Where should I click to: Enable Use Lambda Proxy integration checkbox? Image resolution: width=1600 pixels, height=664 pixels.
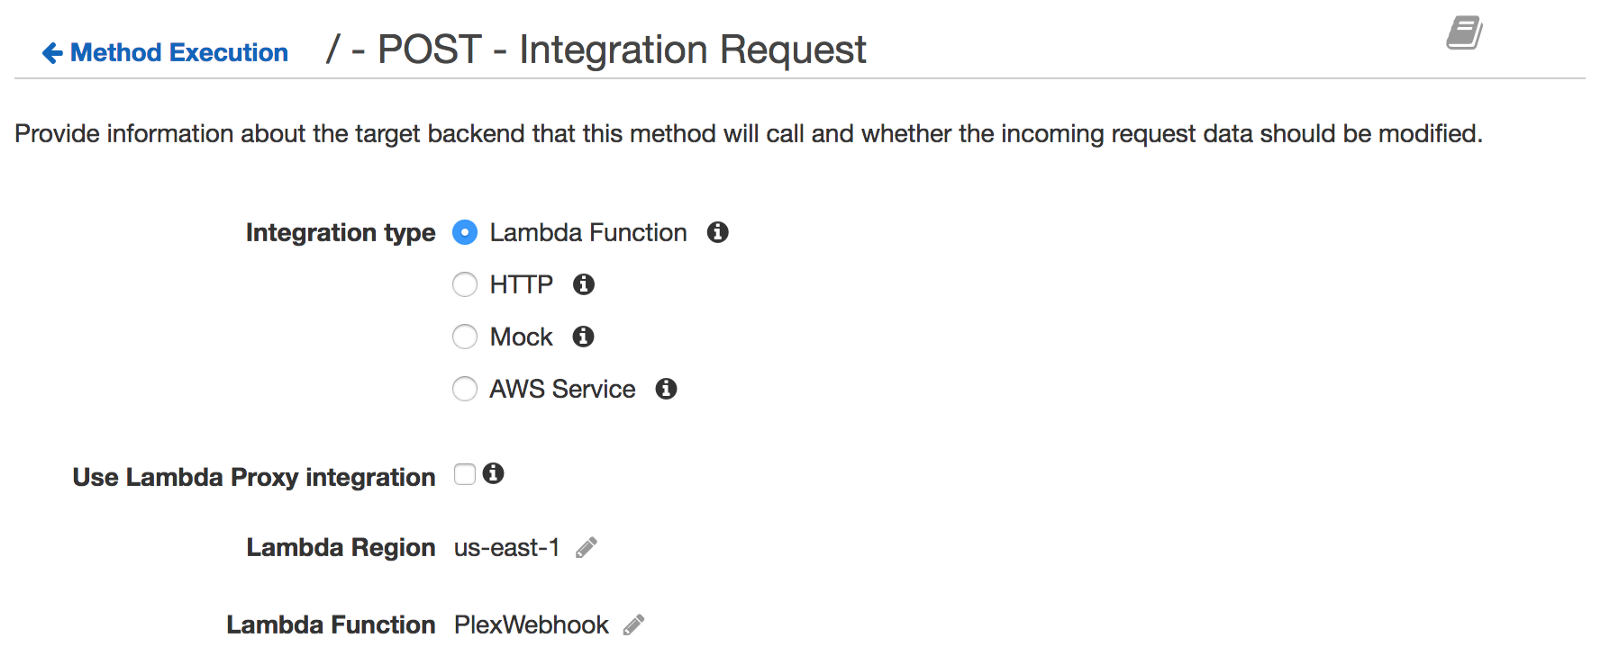465,474
